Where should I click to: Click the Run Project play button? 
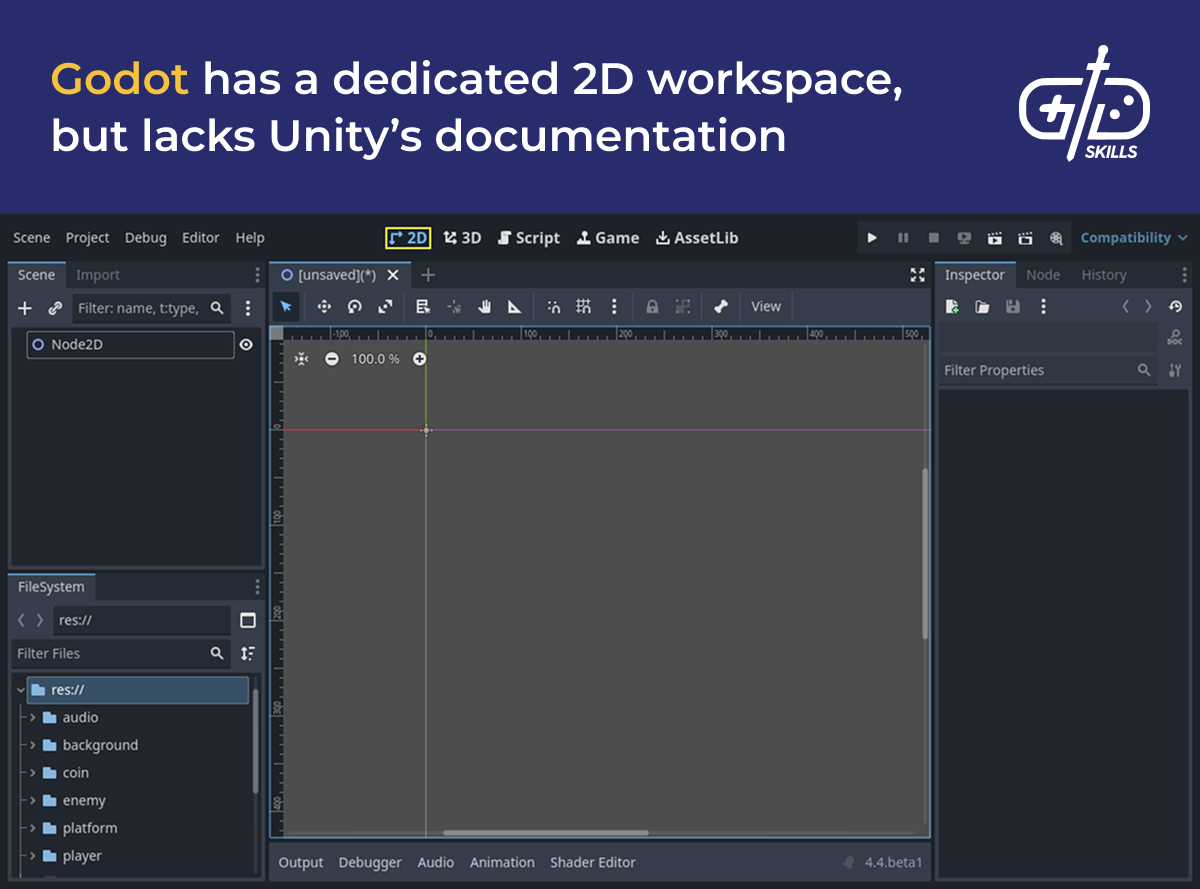[872, 238]
